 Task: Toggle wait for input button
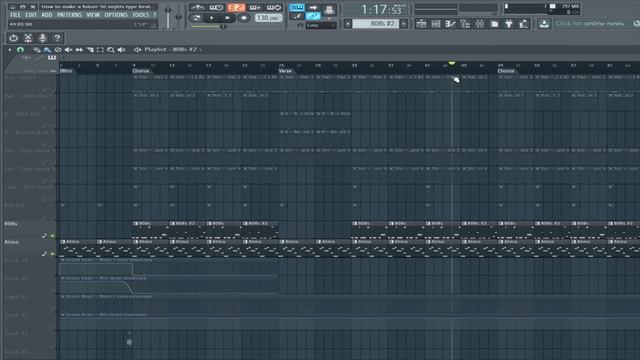tap(216, 7)
